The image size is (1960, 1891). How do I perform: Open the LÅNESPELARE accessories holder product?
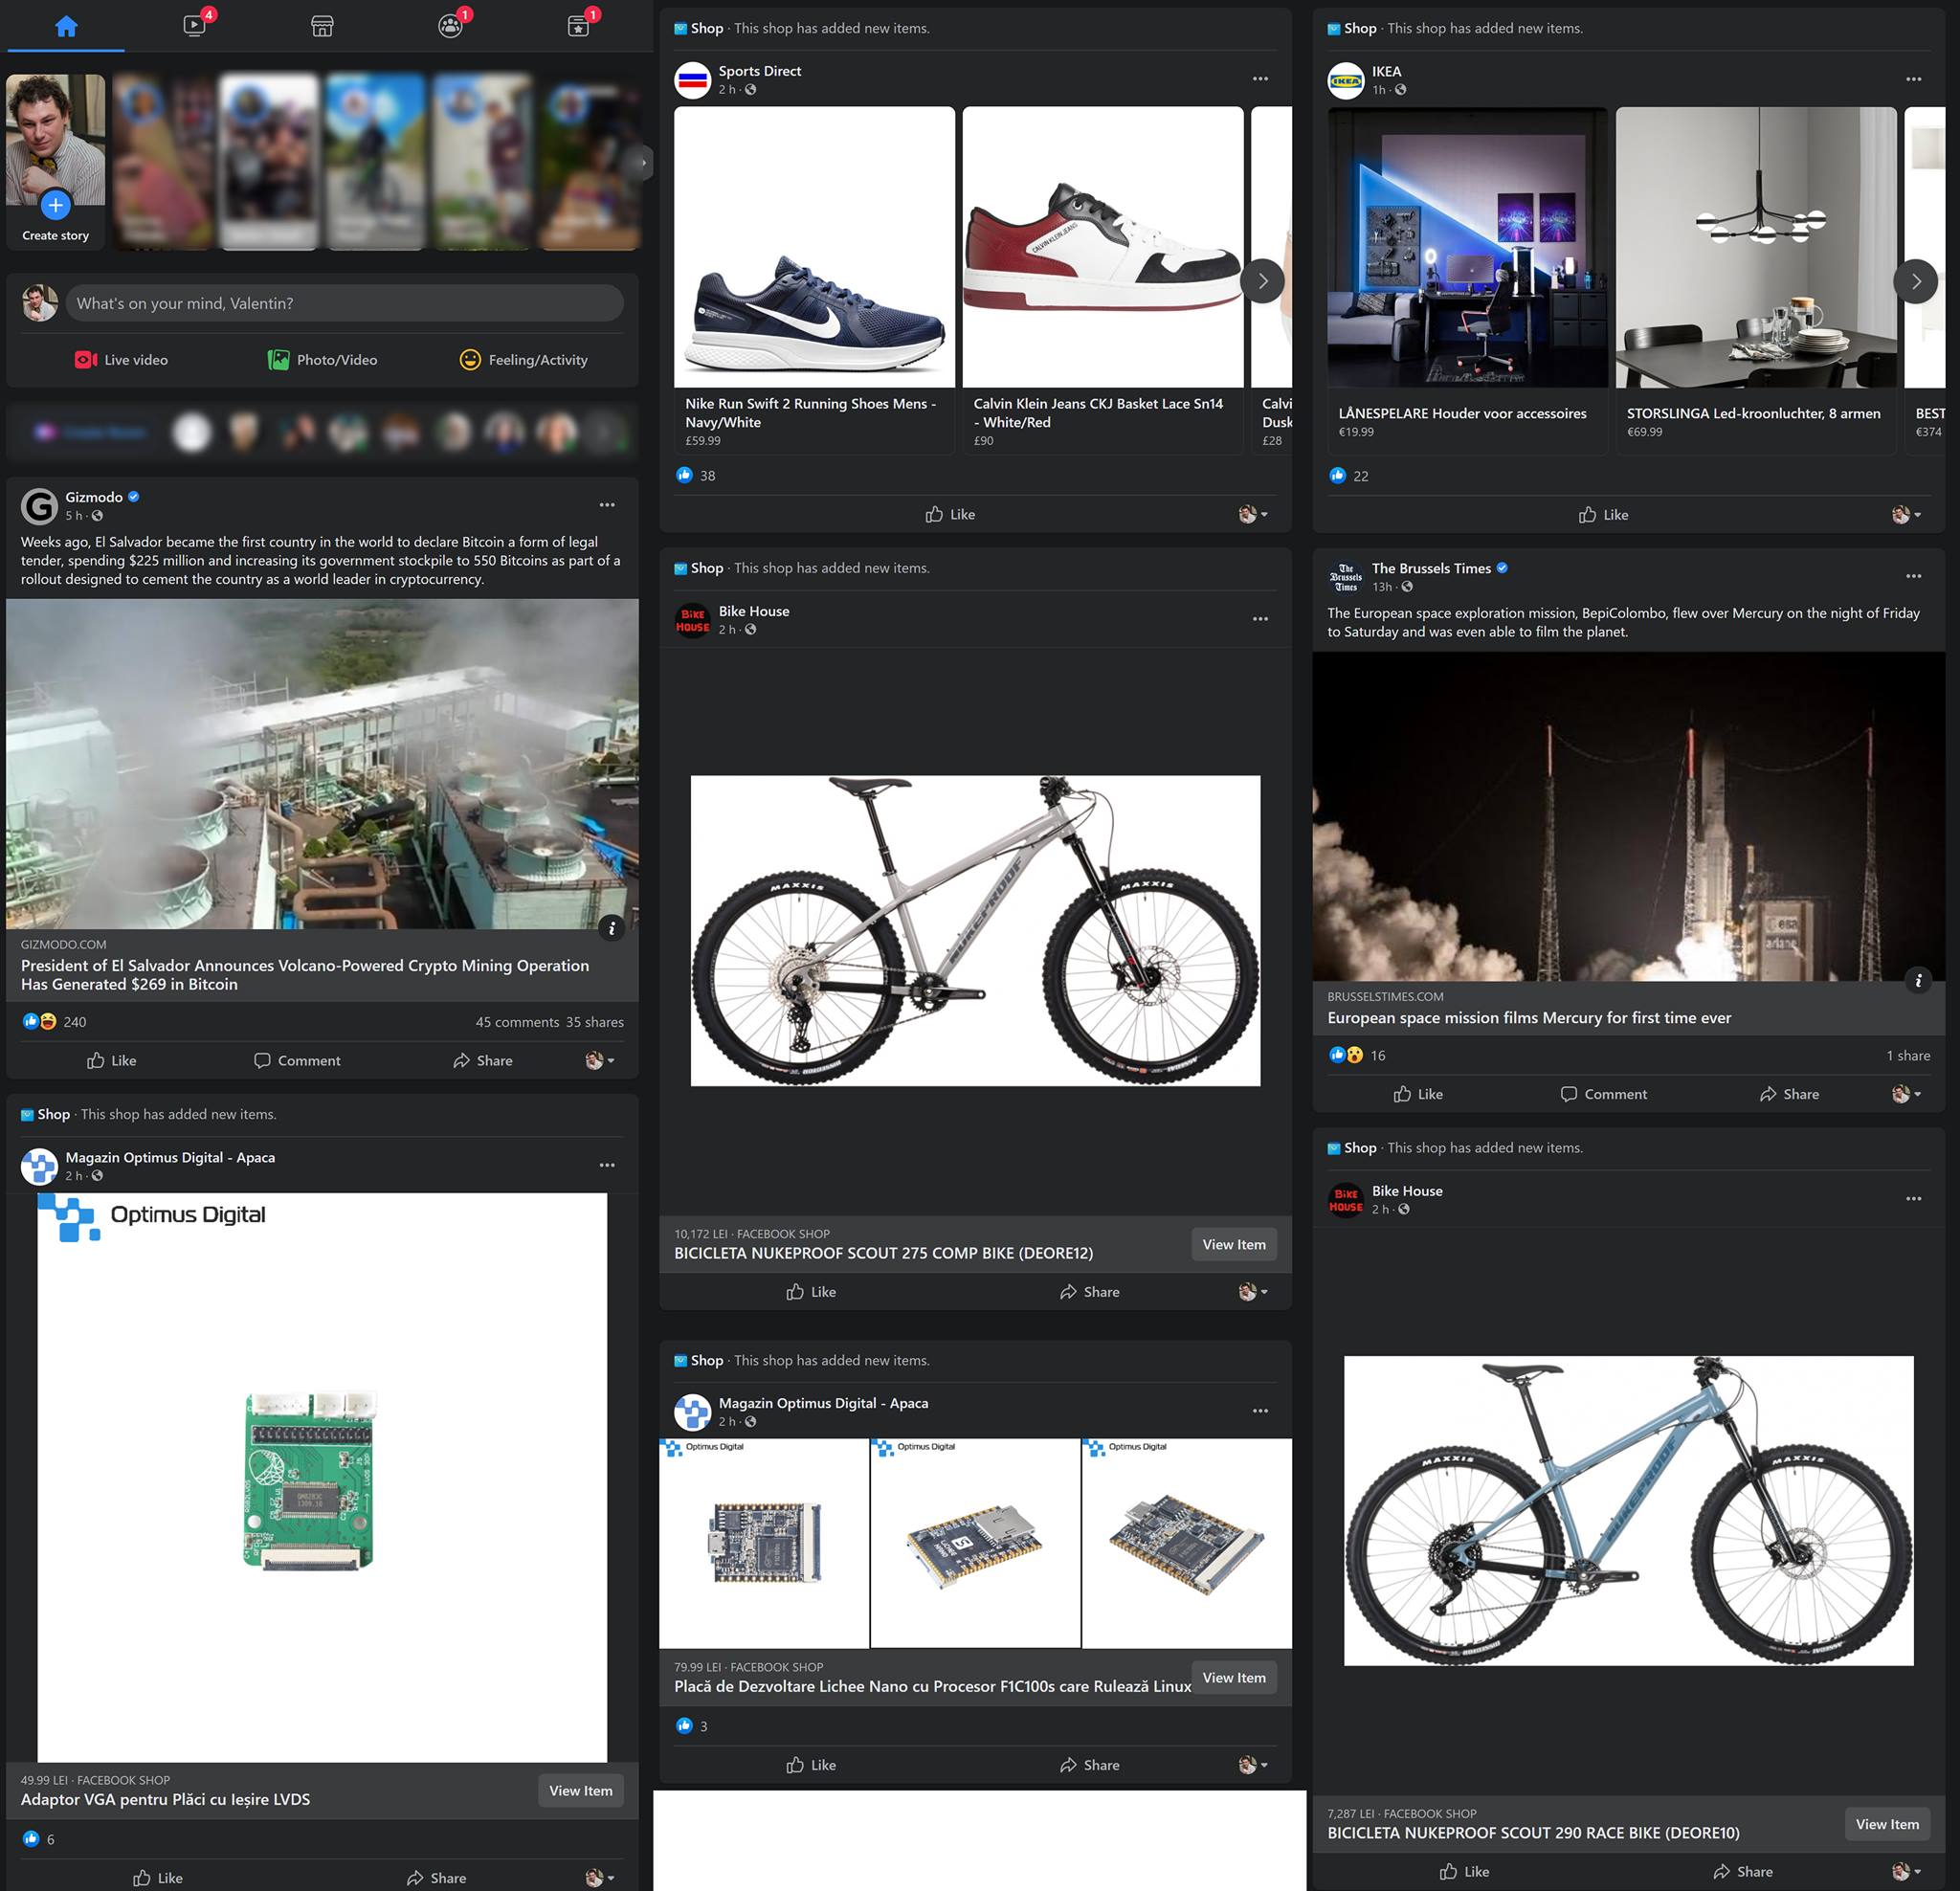click(x=1467, y=280)
